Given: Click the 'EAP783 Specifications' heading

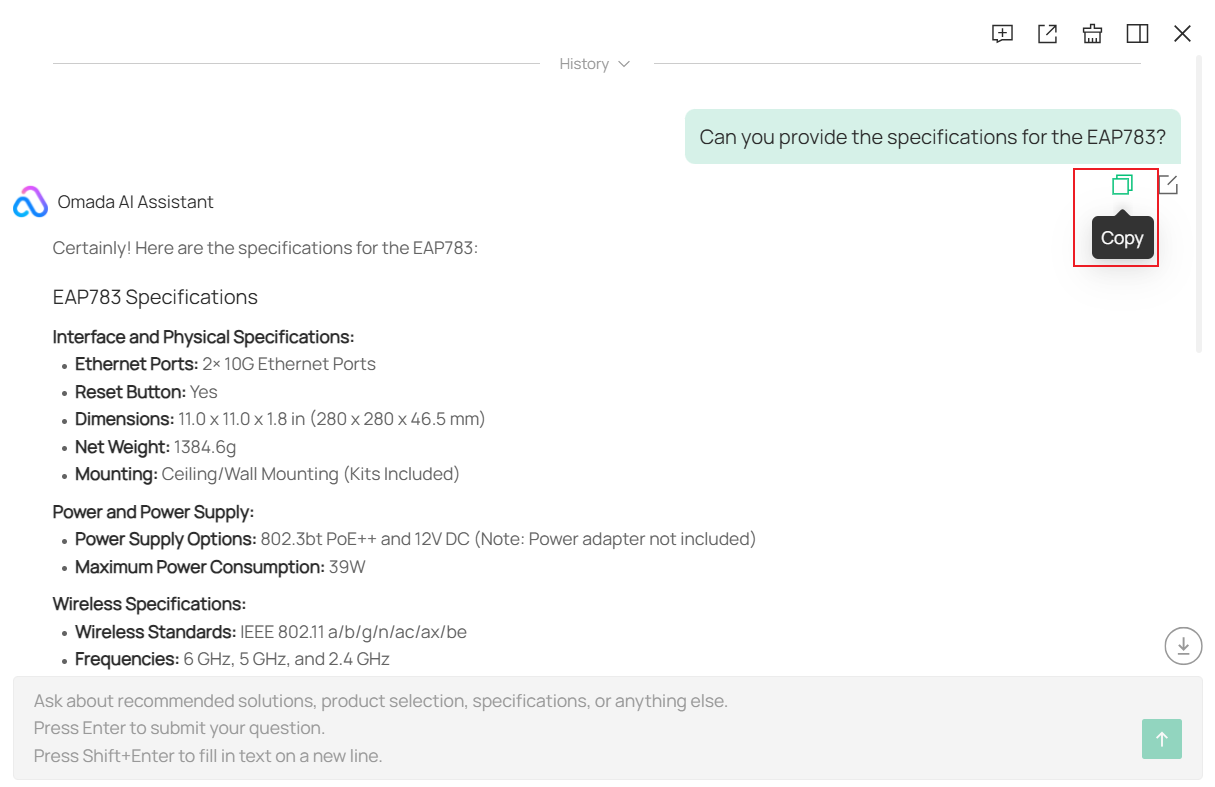Looking at the screenshot, I should point(155,297).
